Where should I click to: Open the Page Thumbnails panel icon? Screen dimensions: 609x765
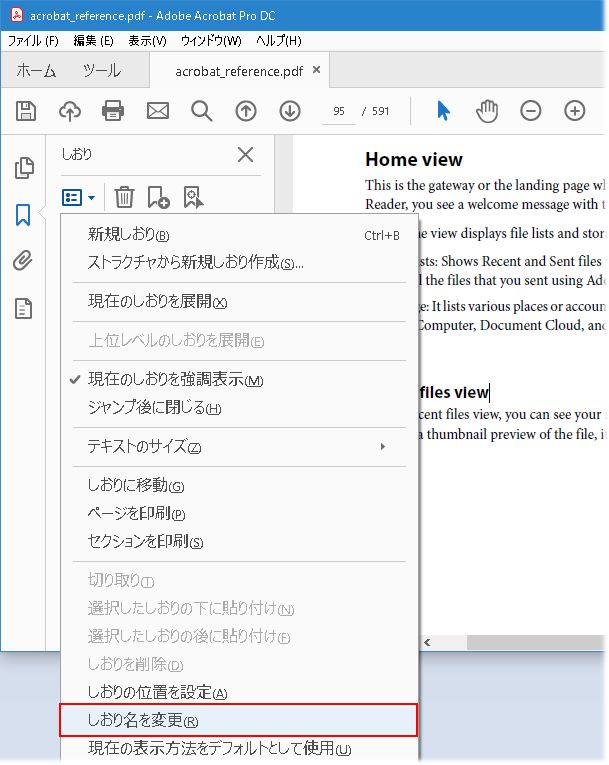(x=24, y=168)
